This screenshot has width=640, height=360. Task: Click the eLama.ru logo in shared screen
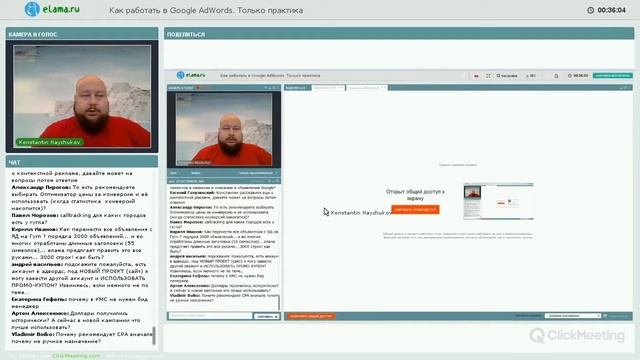click(191, 75)
